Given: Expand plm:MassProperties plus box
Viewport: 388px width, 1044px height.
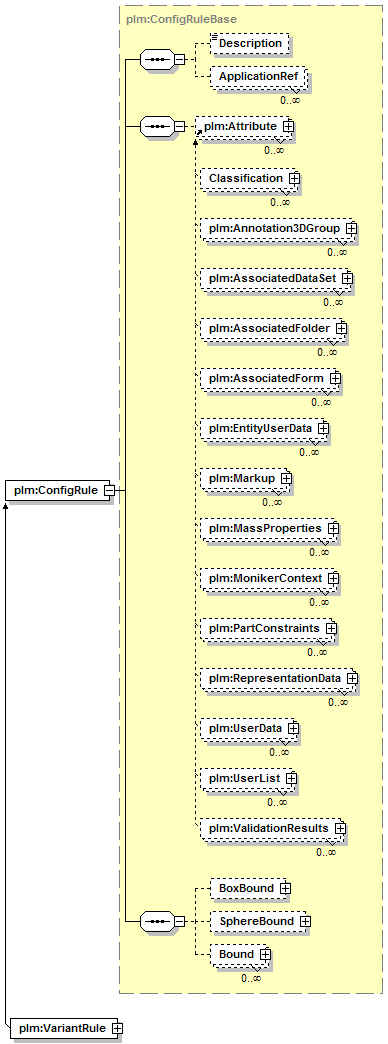Looking at the screenshot, I should tap(333, 528).
